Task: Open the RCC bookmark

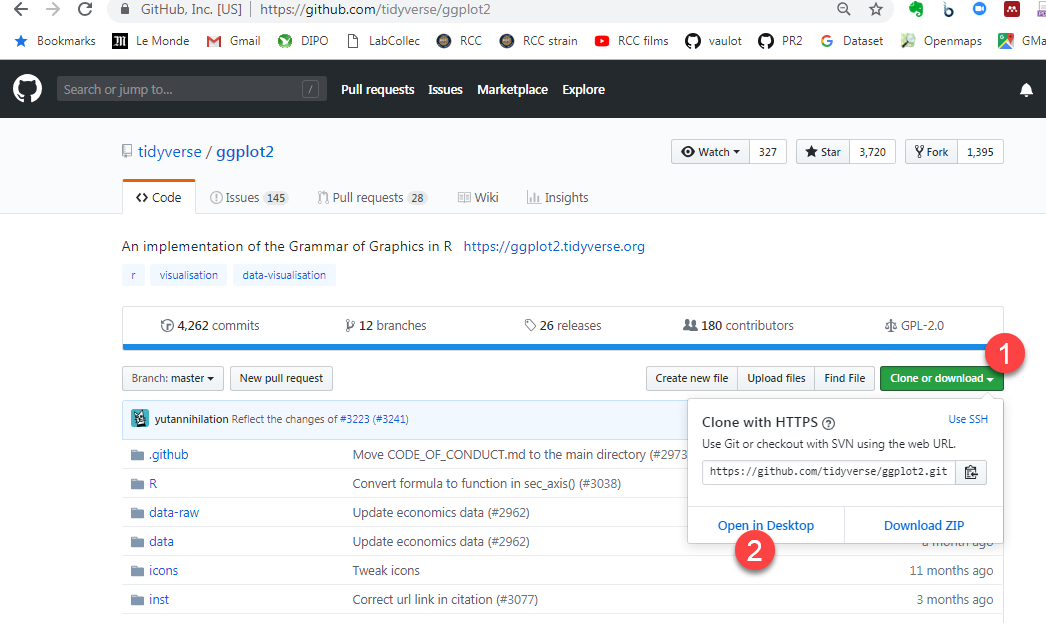Action: tap(459, 41)
